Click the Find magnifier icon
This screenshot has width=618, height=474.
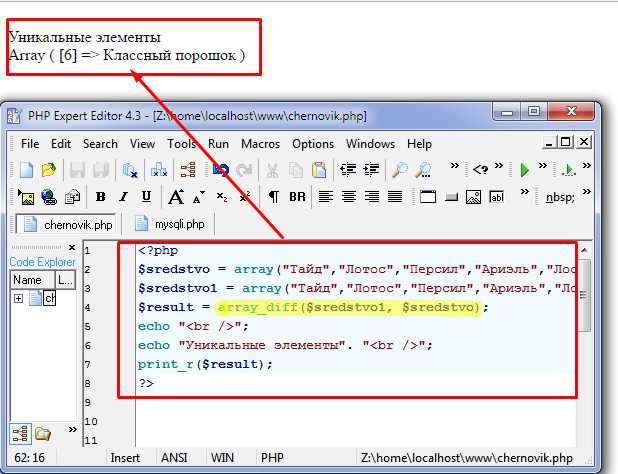[x=399, y=170]
